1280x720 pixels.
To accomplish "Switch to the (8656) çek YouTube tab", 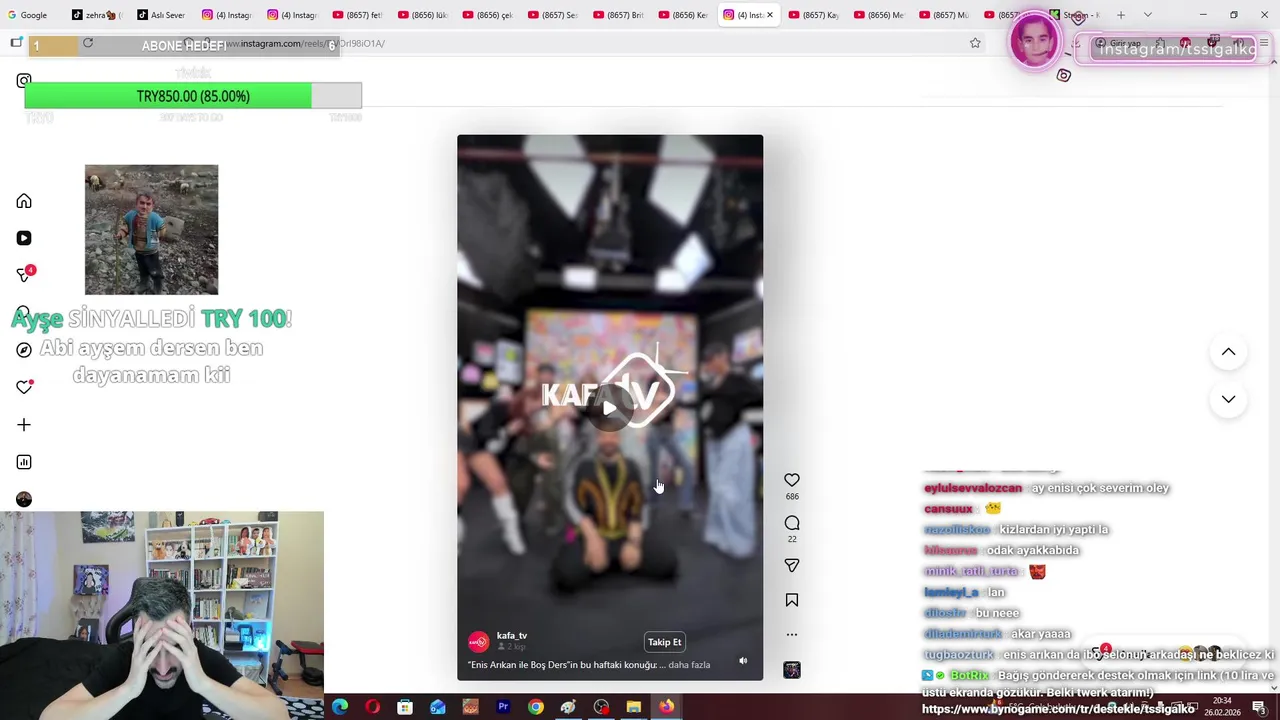I will [x=487, y=15].
